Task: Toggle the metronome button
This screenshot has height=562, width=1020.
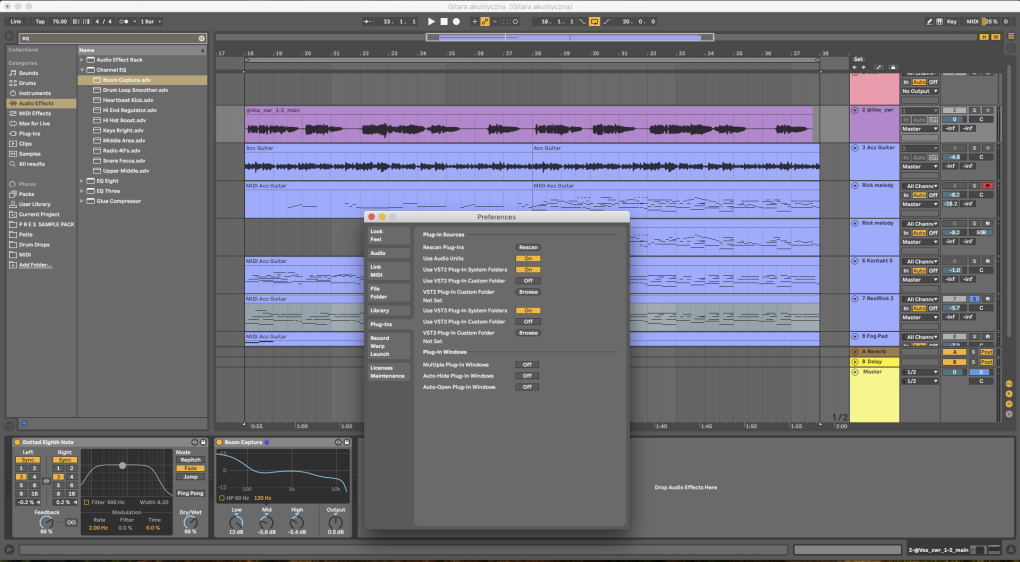Action: click(124, 21)
